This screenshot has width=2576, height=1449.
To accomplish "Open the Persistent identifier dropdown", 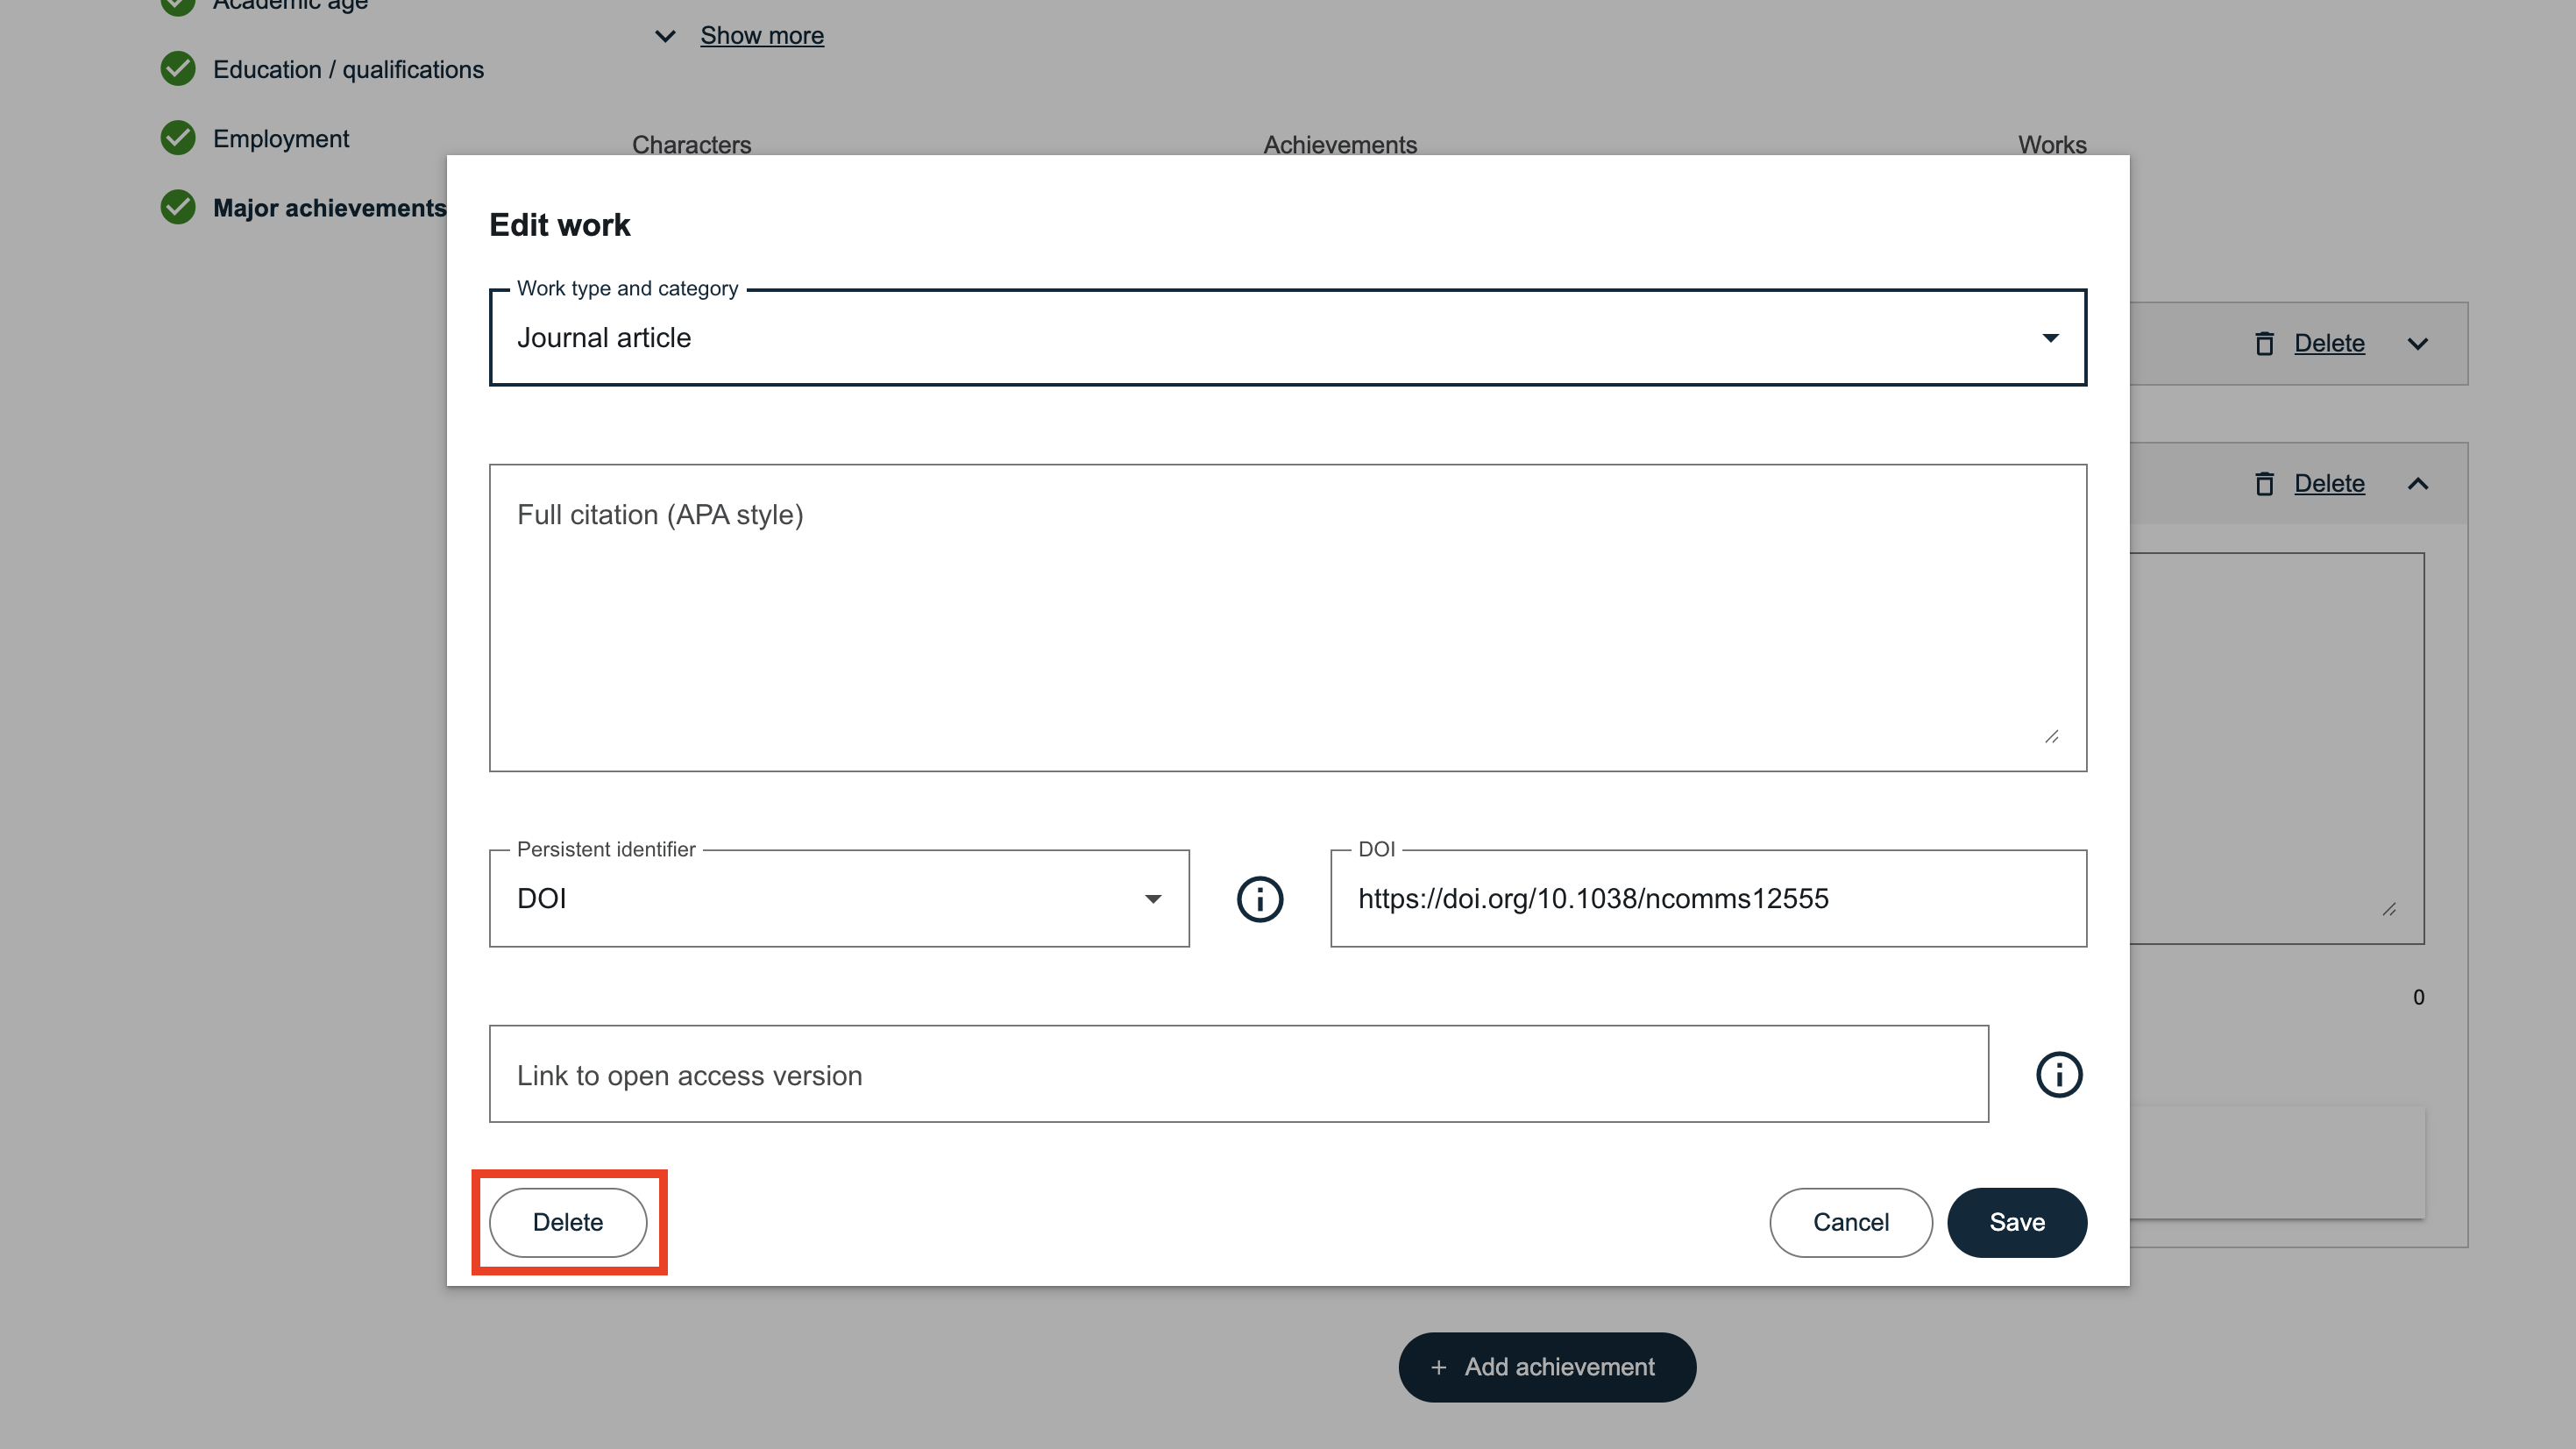I will [x=838, y=899].
